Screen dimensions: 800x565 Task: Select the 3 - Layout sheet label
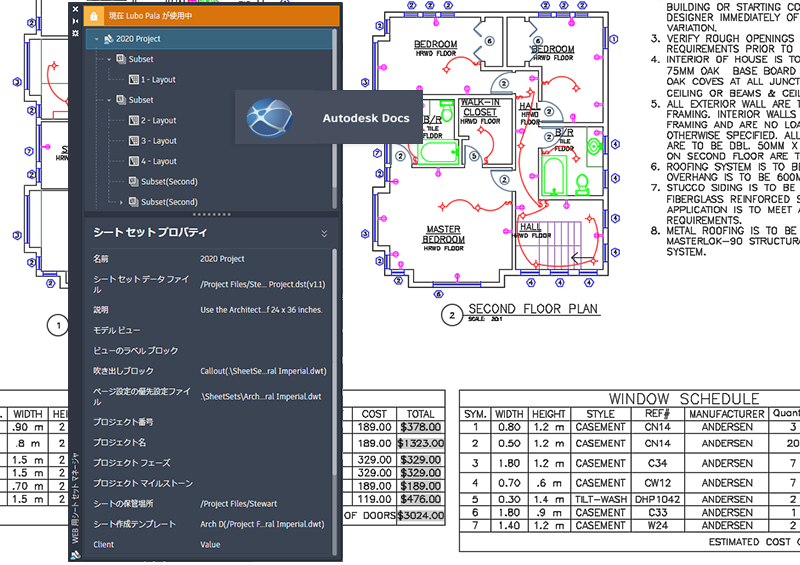(x=159, y=141)
